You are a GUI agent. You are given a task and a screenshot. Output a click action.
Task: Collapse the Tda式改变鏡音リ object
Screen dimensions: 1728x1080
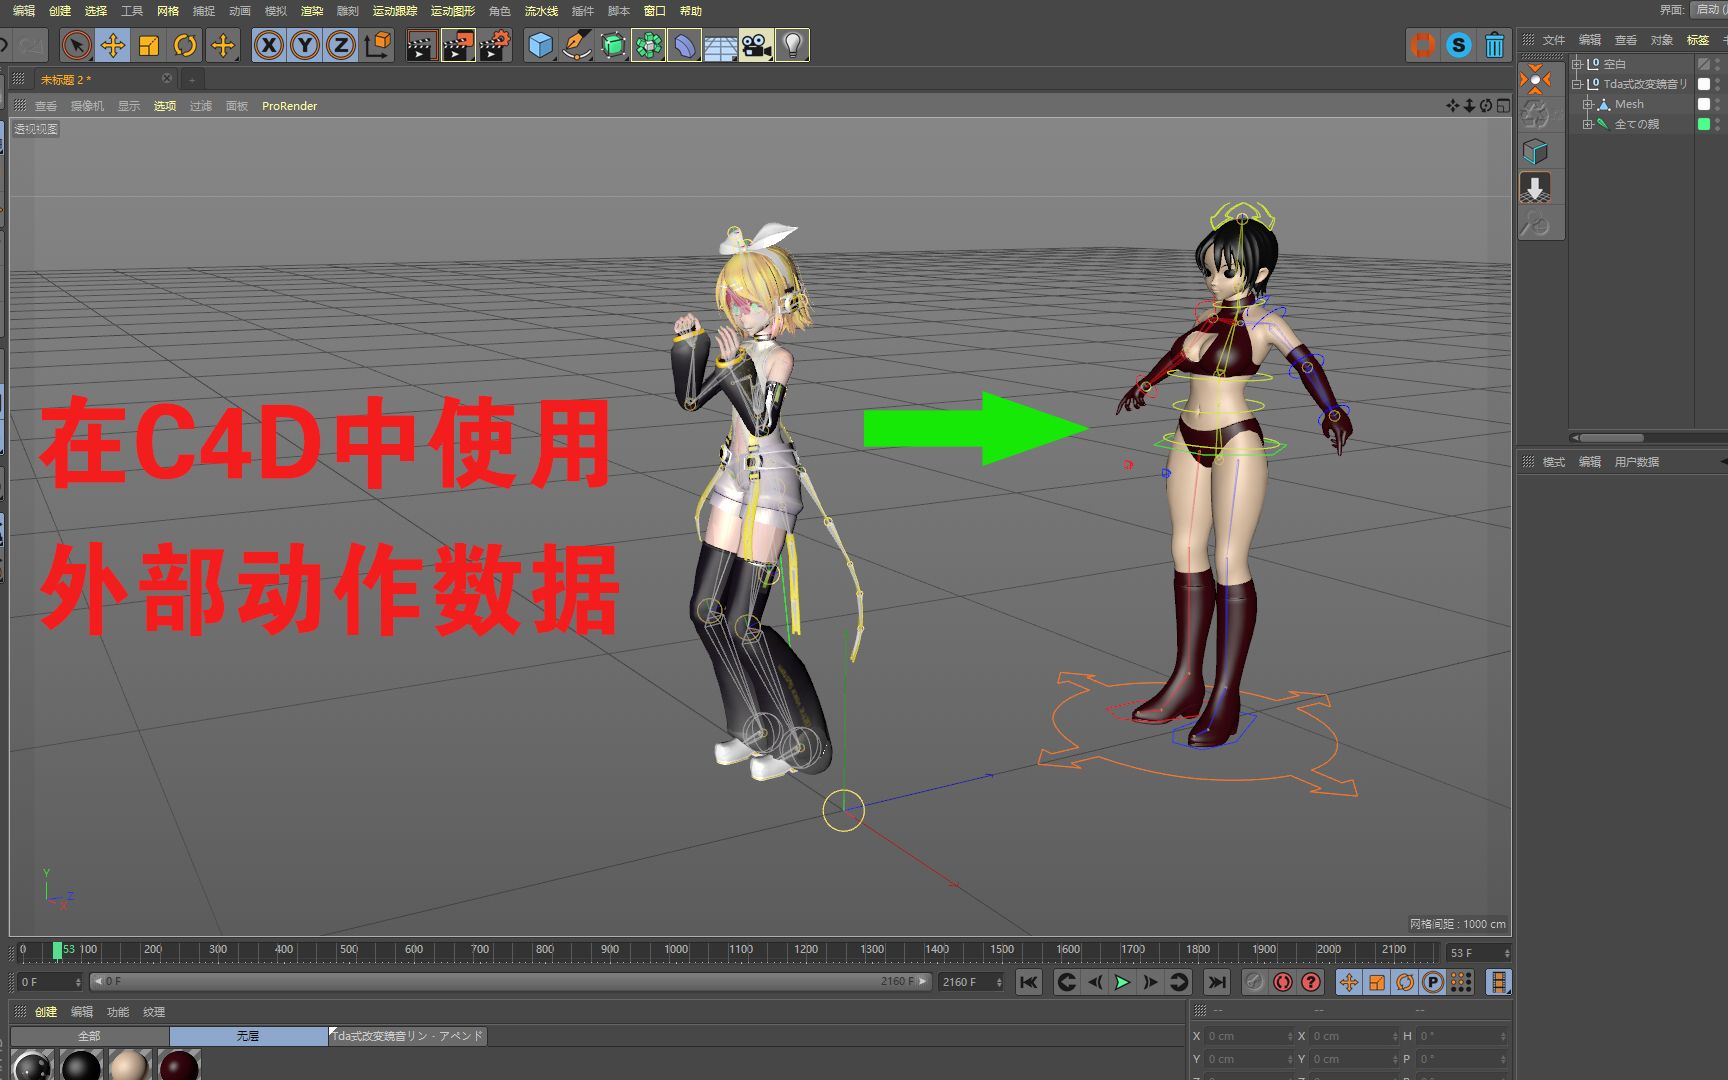coord(1577,84)
